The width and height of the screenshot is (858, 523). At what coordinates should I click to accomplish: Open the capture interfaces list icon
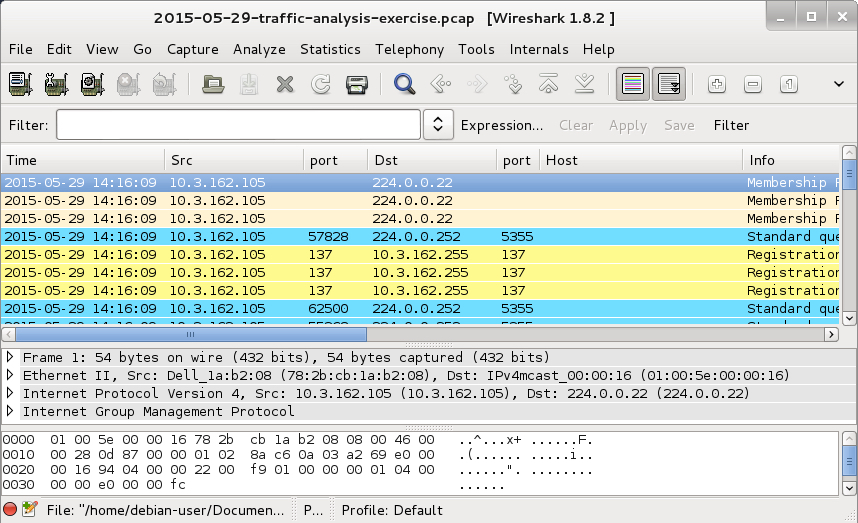tap(21, 84)
